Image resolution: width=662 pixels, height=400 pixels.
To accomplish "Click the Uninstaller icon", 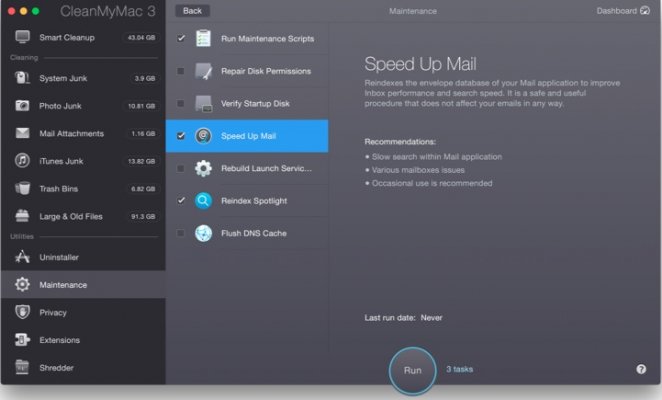I will [x=22, y=257].
